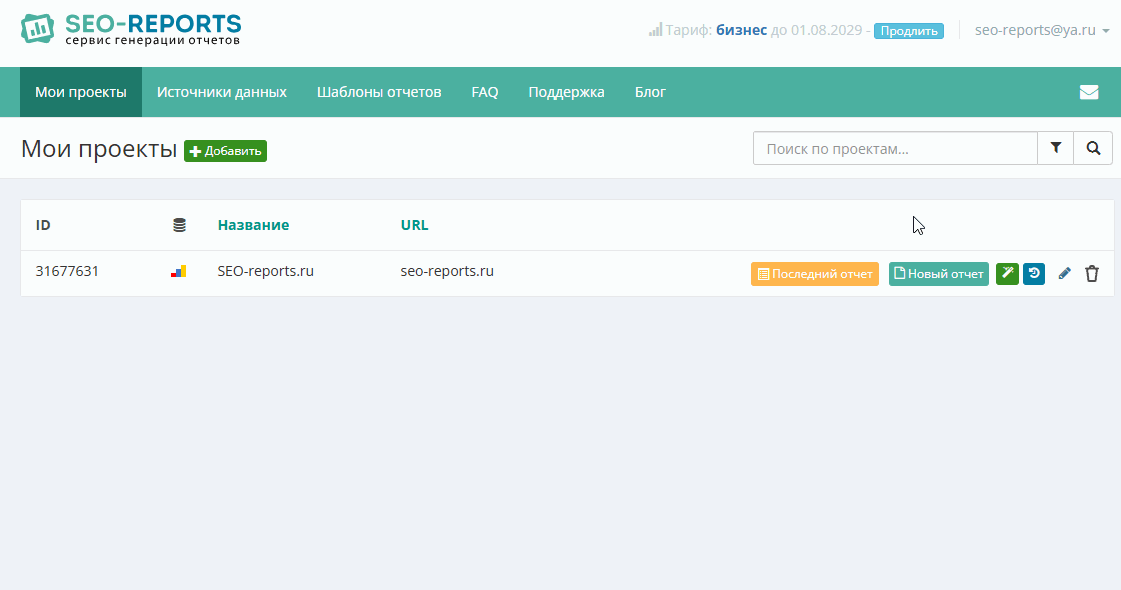
Task: Click the Мои проекты page heading
Action: pyautogui.click(x=99, y=149)
